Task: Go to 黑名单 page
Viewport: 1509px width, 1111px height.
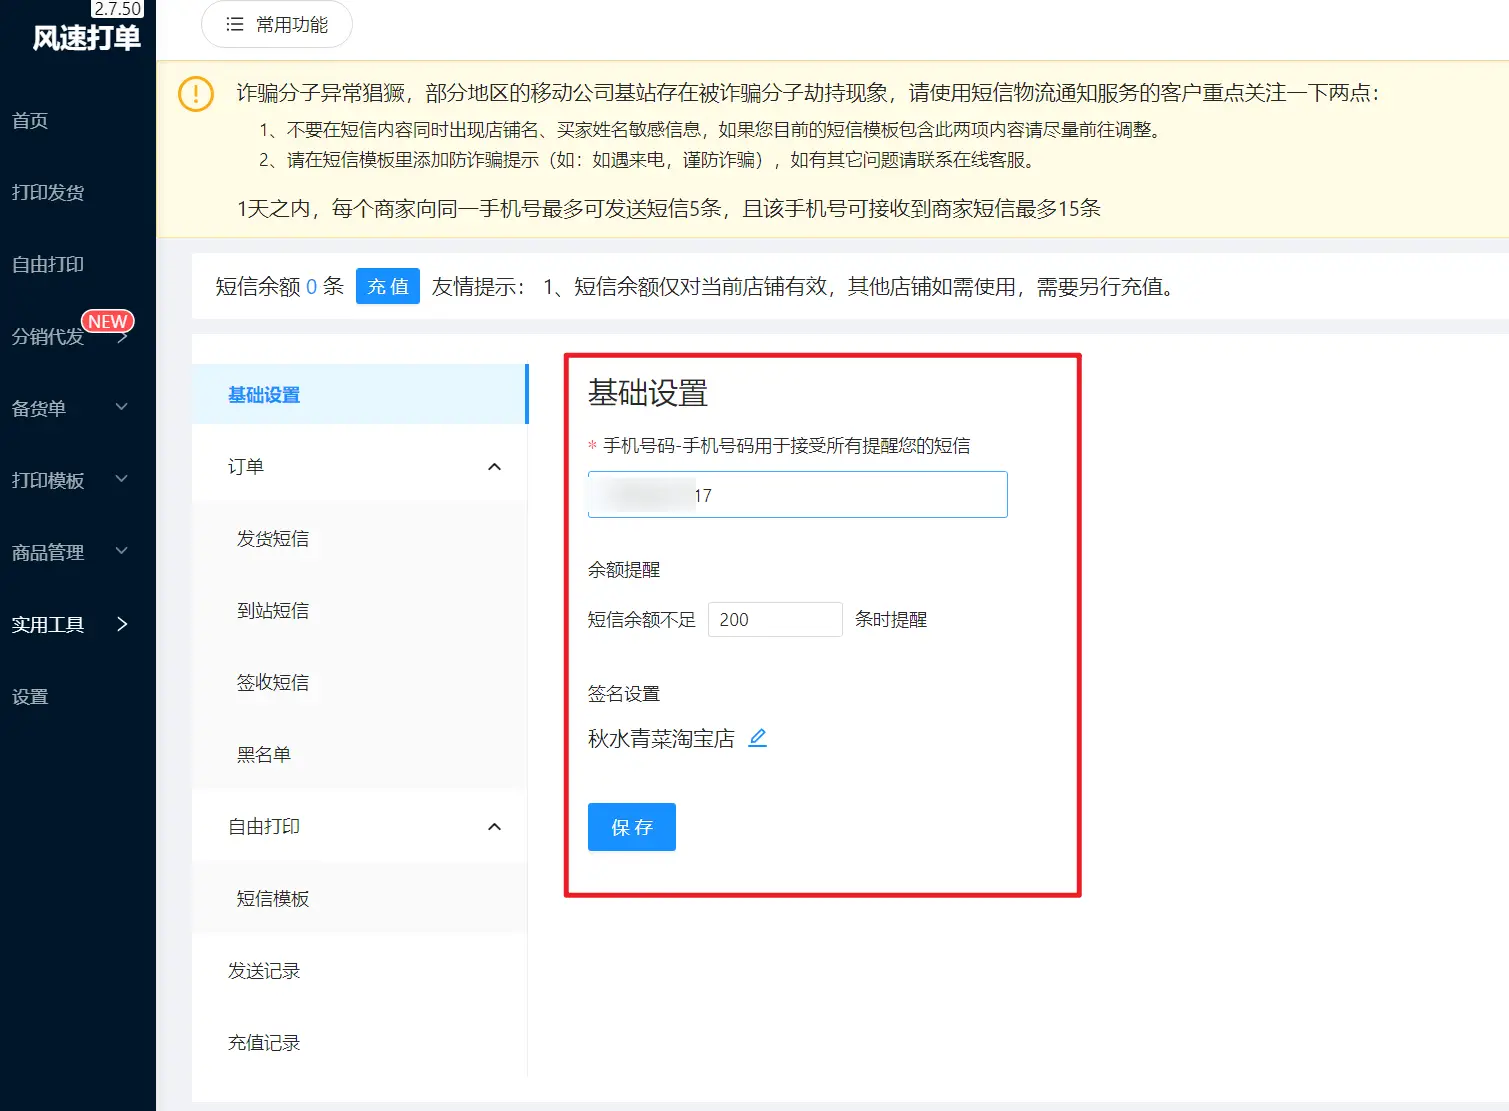Action: (264, 755)
